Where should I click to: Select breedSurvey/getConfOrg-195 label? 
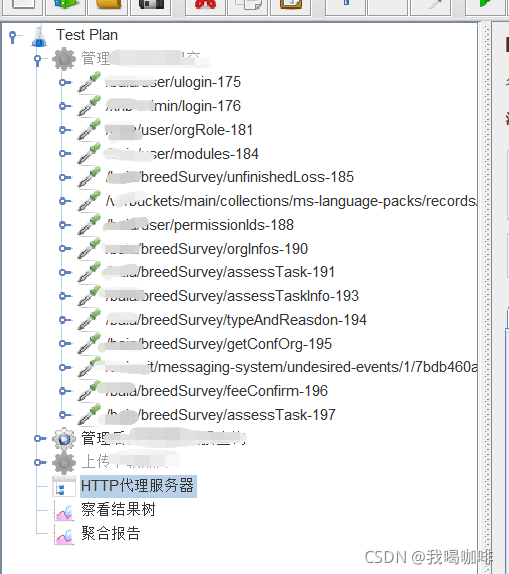click(x=219, y=343)
